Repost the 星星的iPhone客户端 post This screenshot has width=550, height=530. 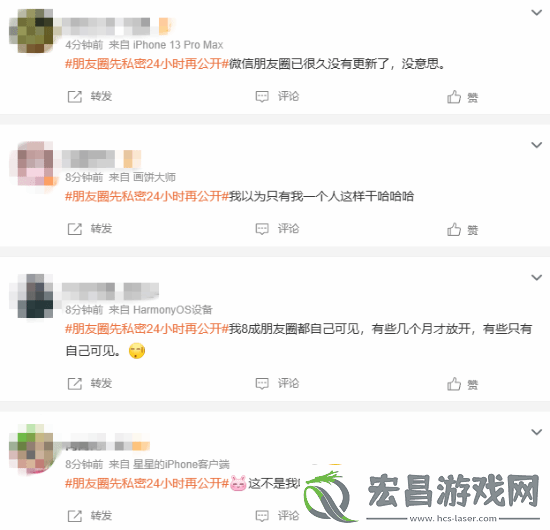coord(89,516)
